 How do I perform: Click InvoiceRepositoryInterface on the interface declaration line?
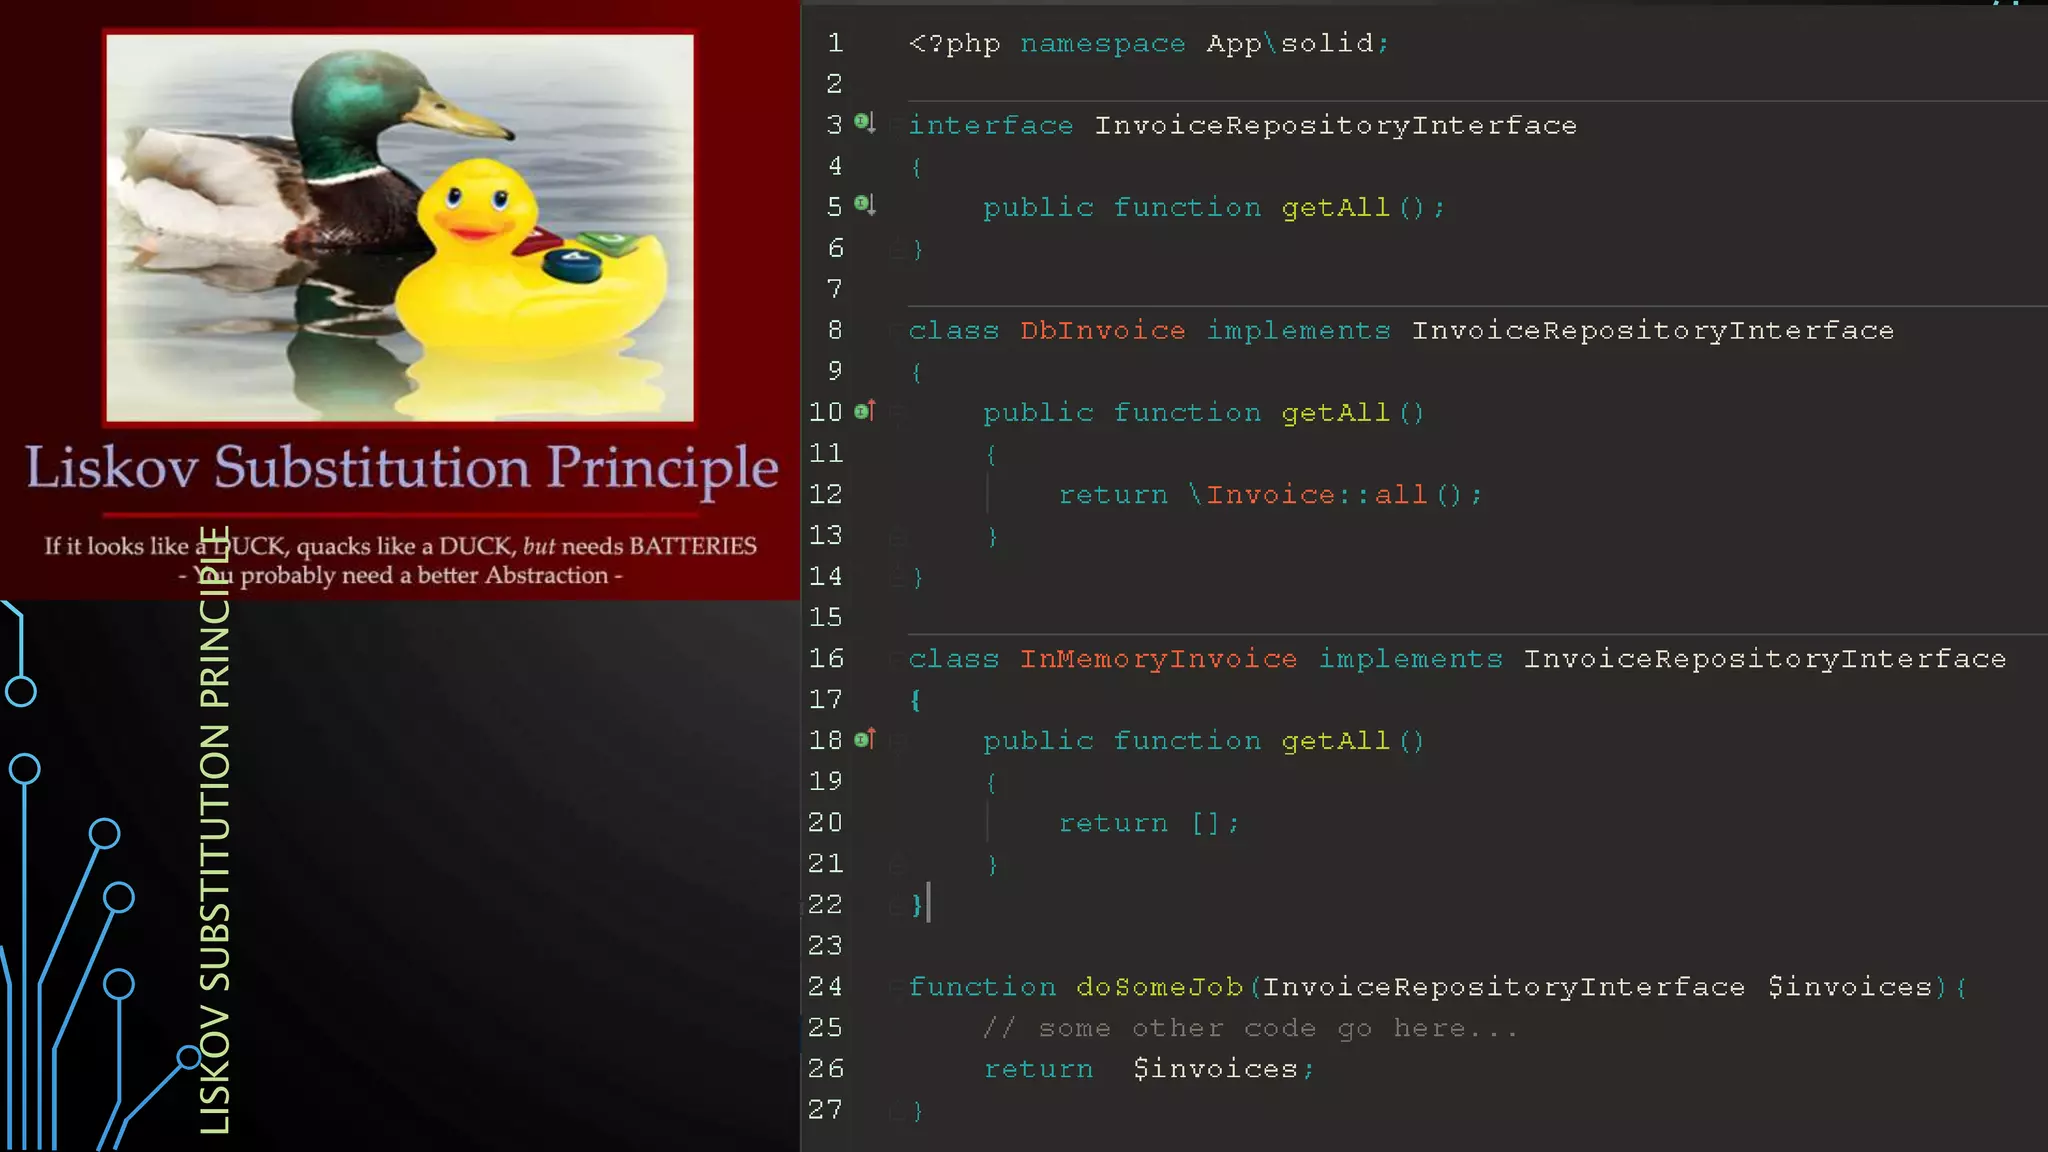[1335, 126]
